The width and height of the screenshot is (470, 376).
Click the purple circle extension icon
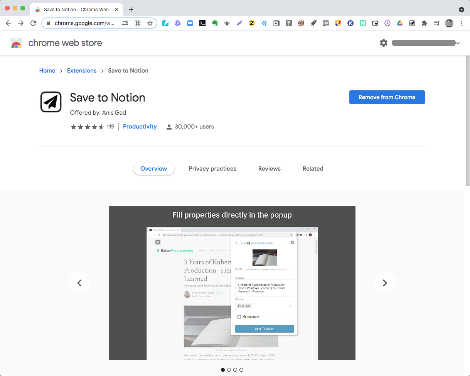click(x=387, y=23)
